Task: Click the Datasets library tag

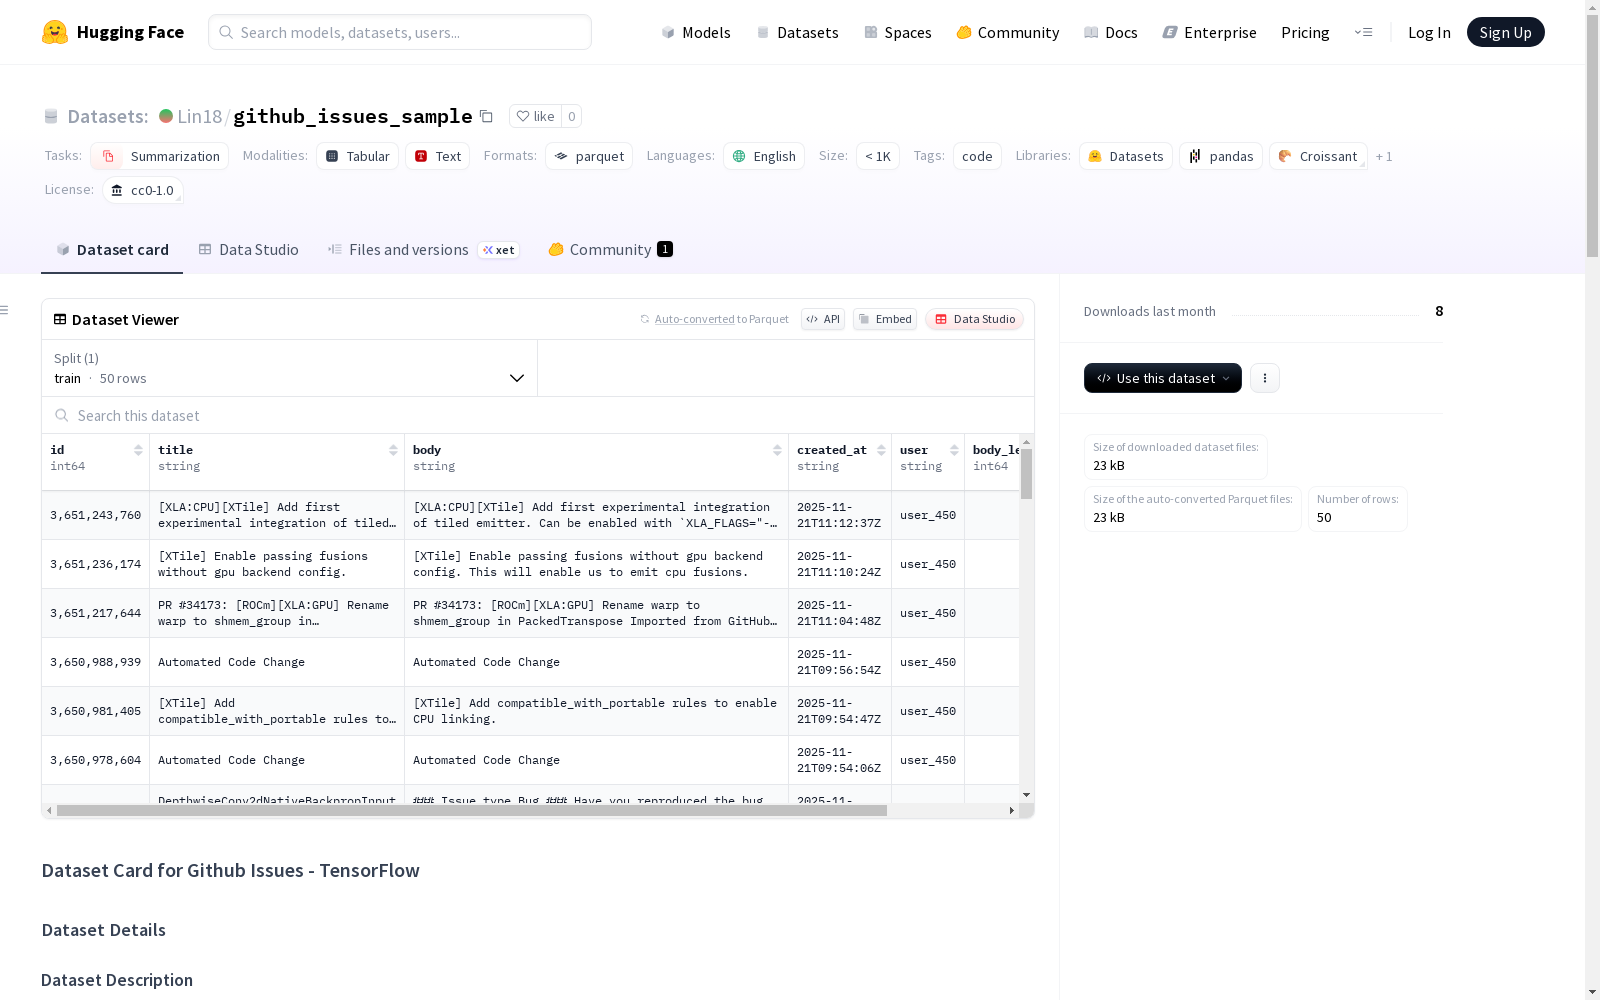Action: 1126,156
